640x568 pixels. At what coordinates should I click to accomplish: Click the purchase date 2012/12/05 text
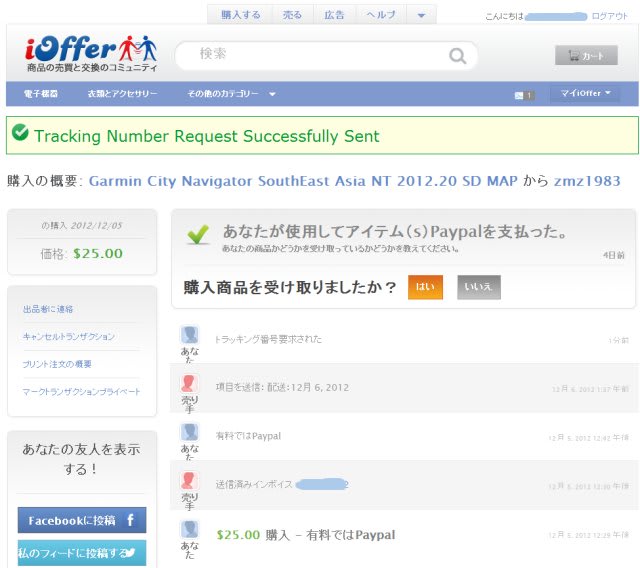96,226
